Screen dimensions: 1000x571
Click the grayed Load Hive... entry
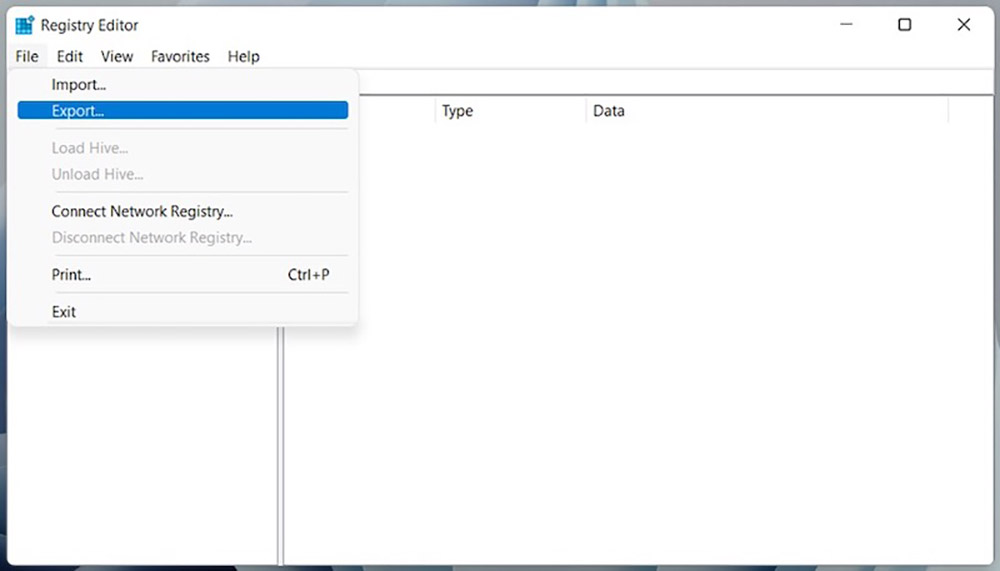[183, 148]
